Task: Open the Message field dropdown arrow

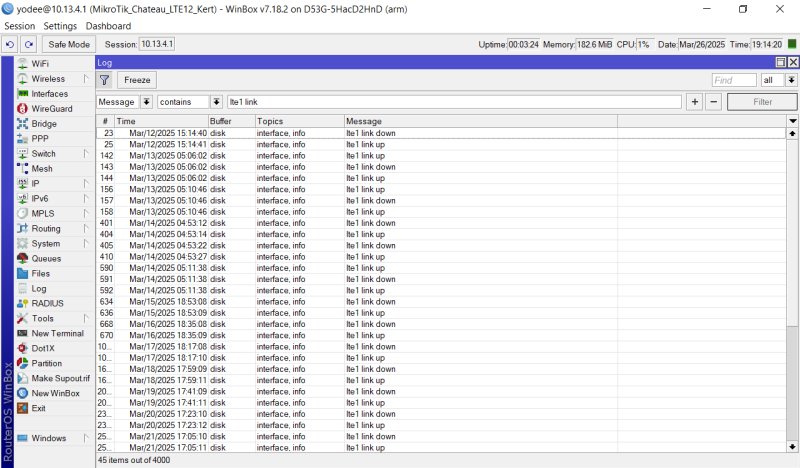Action: point(146,102)
